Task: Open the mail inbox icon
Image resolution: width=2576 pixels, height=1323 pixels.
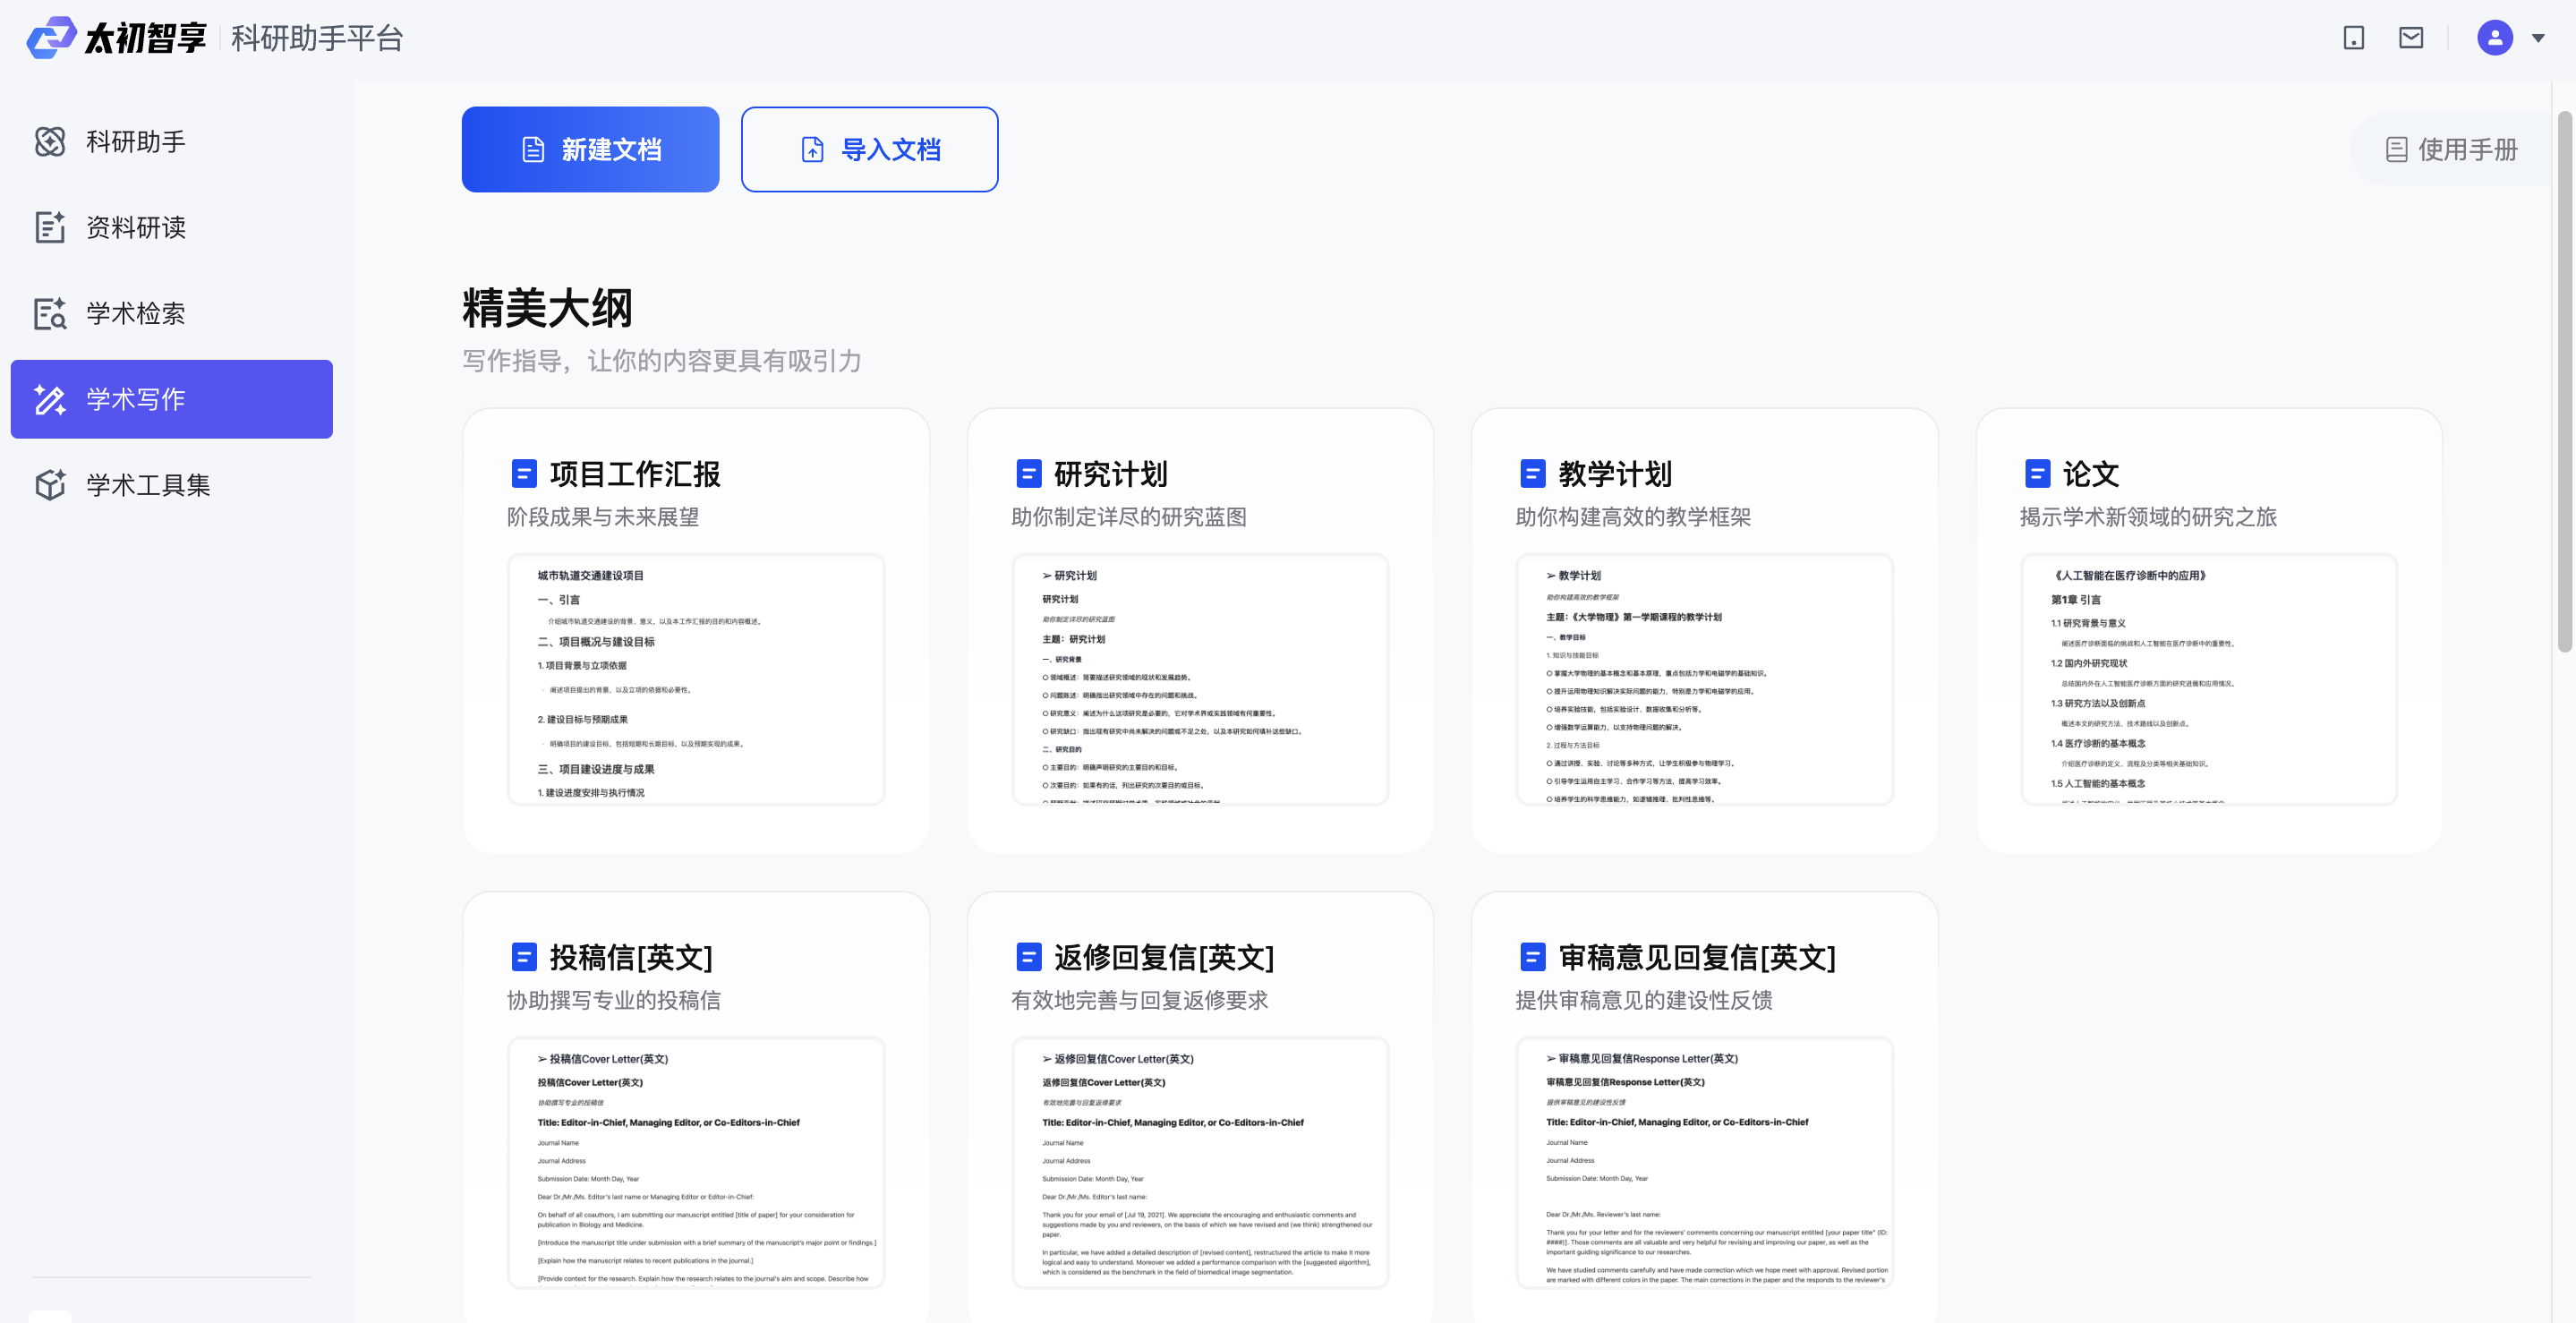Action: tap(2411, 38)
